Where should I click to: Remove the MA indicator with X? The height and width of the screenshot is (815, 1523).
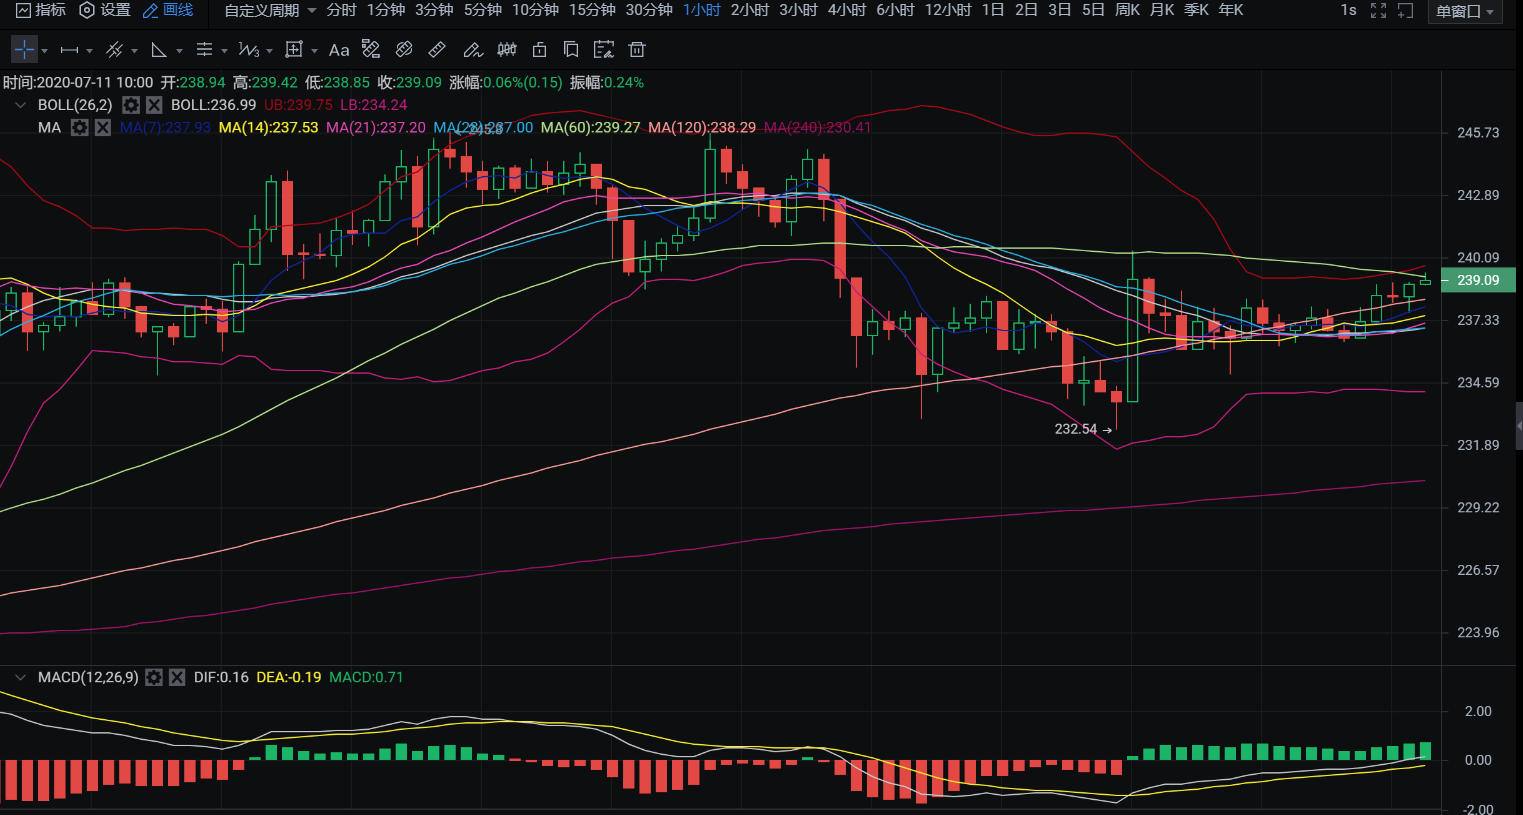pyautogui.click(x=103, y=128)
